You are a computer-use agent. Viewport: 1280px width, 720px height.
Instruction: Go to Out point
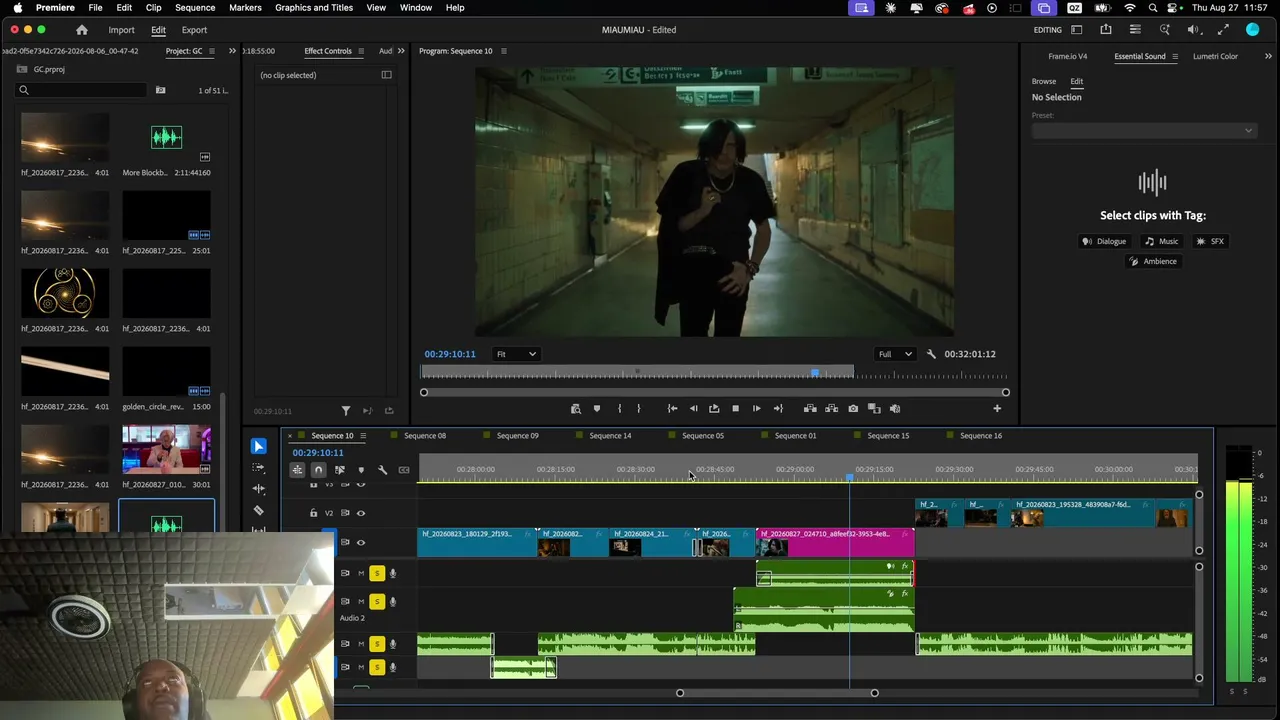pyautogui.click(x=778, y=408)
